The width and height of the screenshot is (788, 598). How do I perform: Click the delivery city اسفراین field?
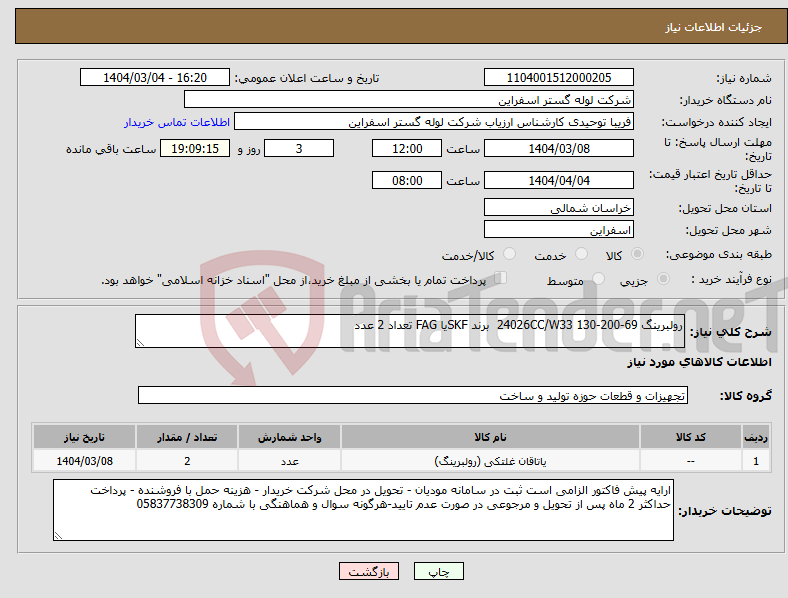coord(559,230)
